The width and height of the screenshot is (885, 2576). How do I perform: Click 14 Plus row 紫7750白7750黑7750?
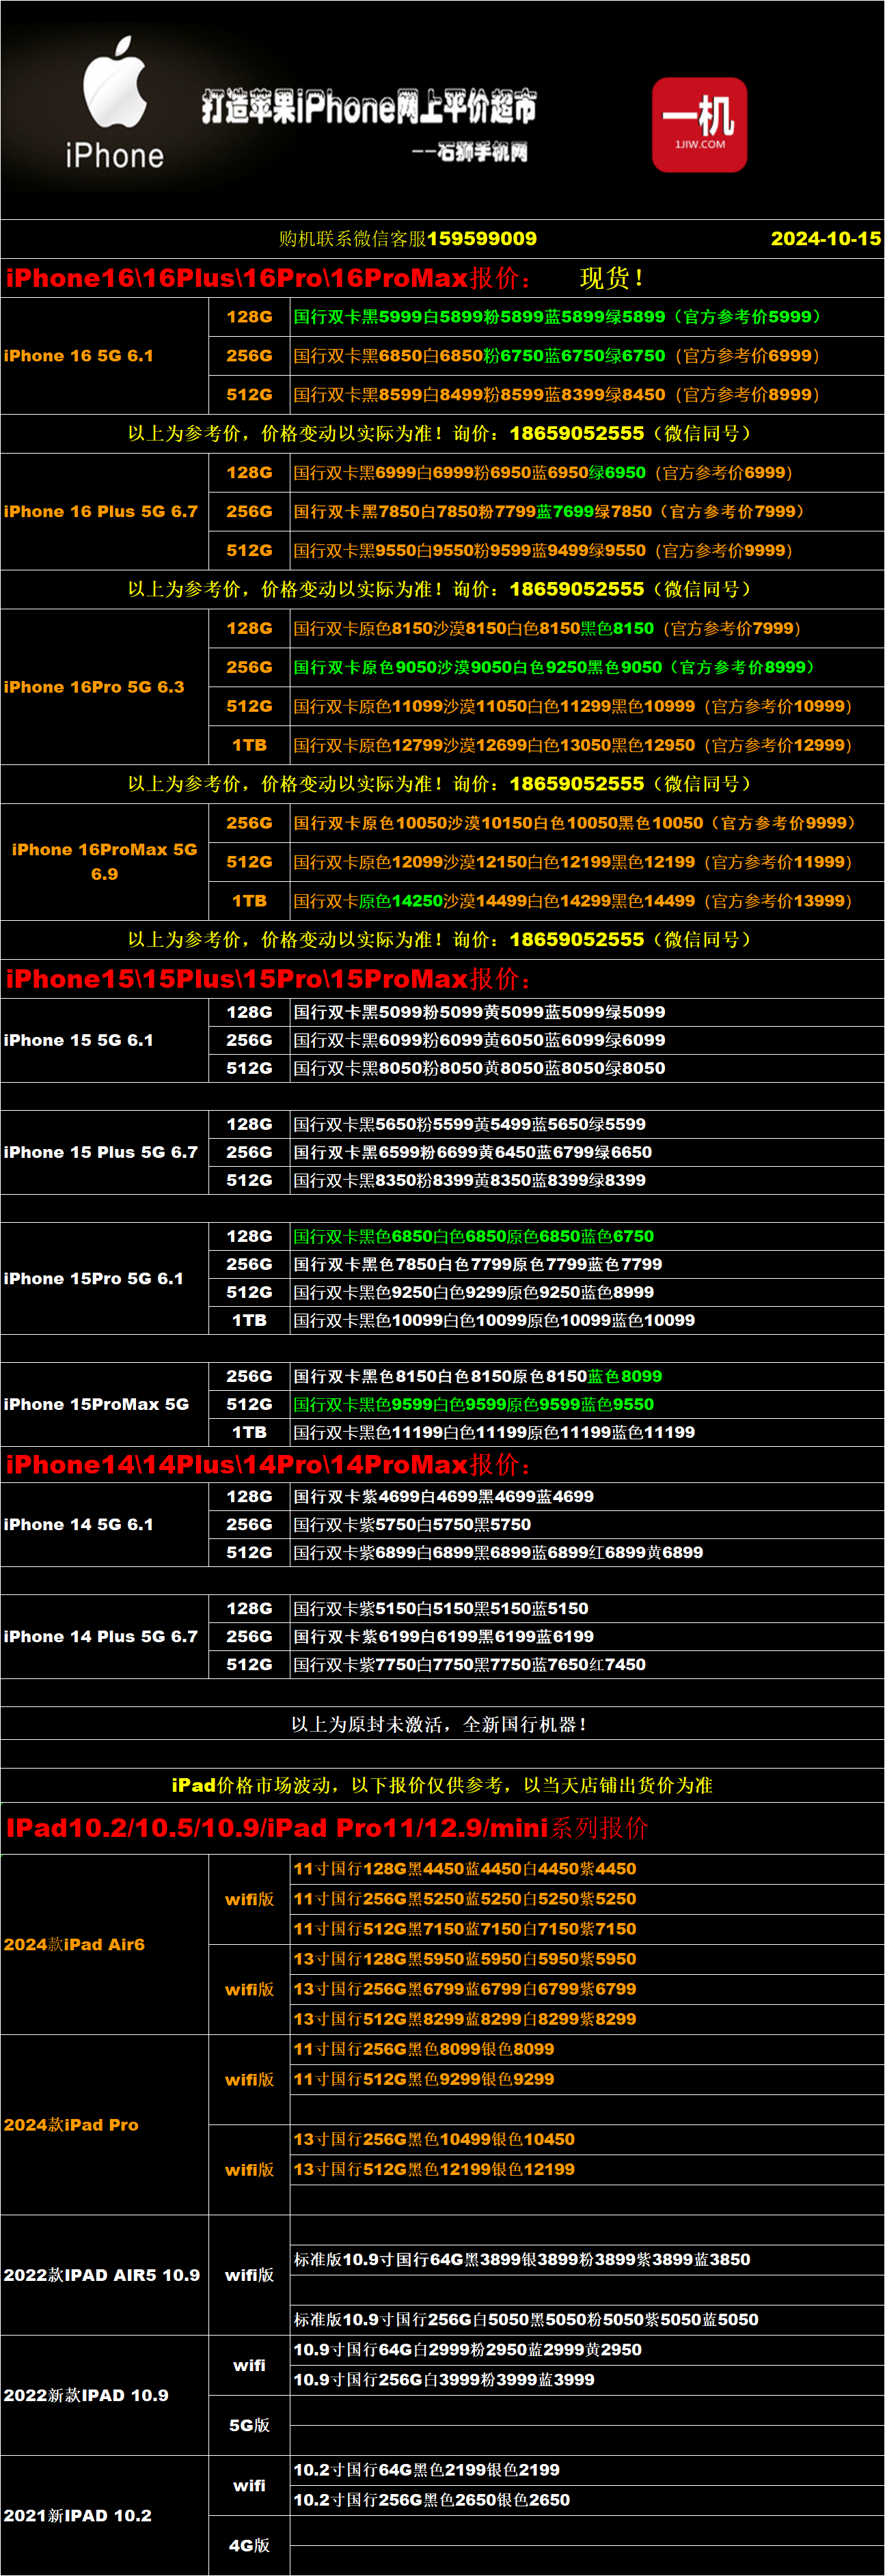pyautogui.click(x=587, y=1665)
